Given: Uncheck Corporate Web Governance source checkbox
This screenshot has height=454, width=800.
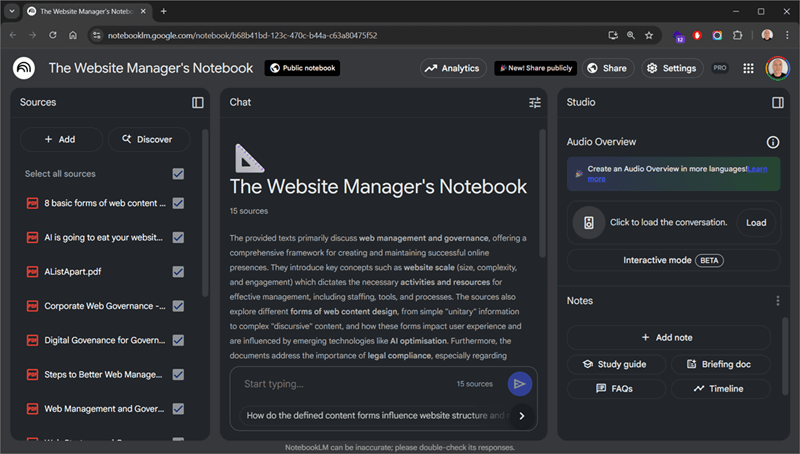Looking at the screenshot, I should (178, 306).
